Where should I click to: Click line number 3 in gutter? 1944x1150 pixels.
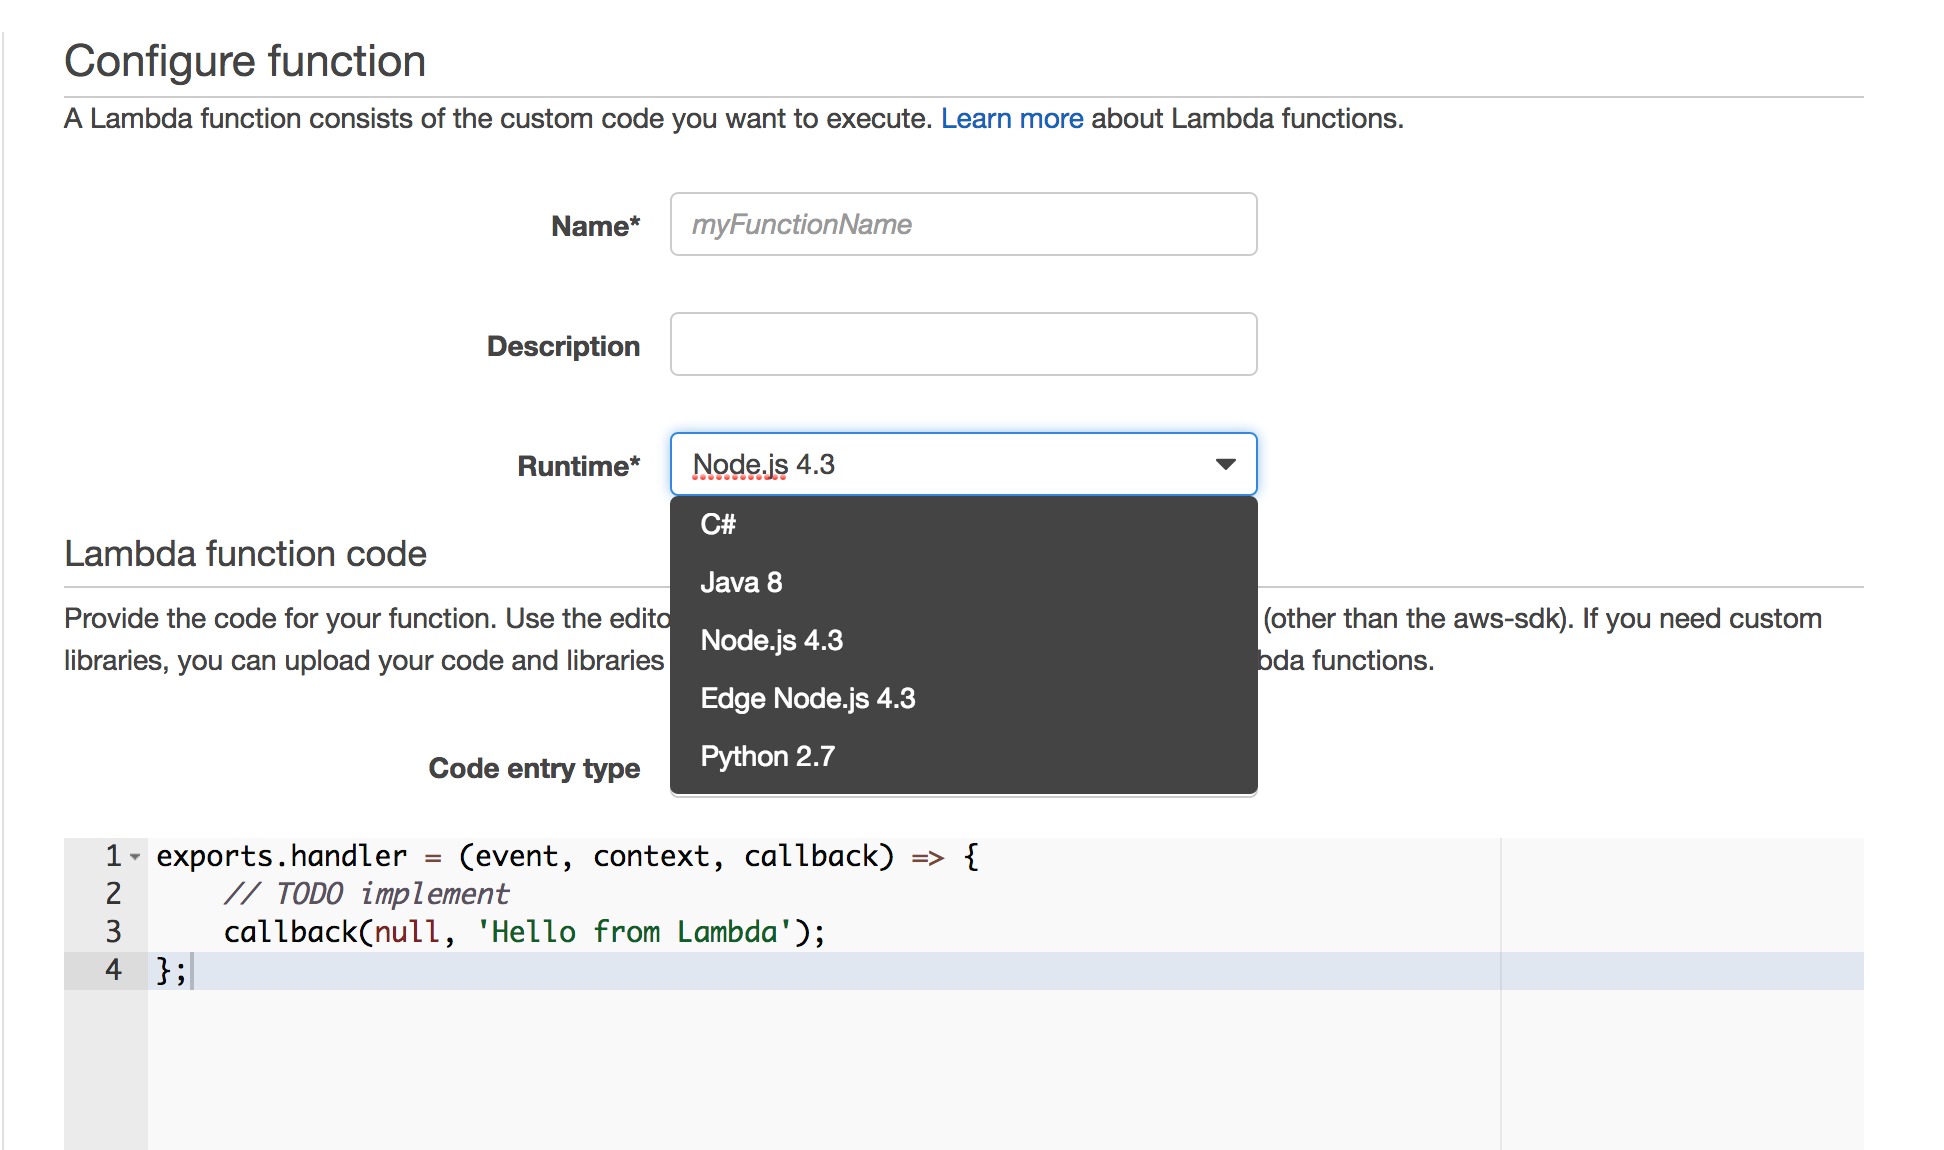pyautogui.click(x=113, y=932)
